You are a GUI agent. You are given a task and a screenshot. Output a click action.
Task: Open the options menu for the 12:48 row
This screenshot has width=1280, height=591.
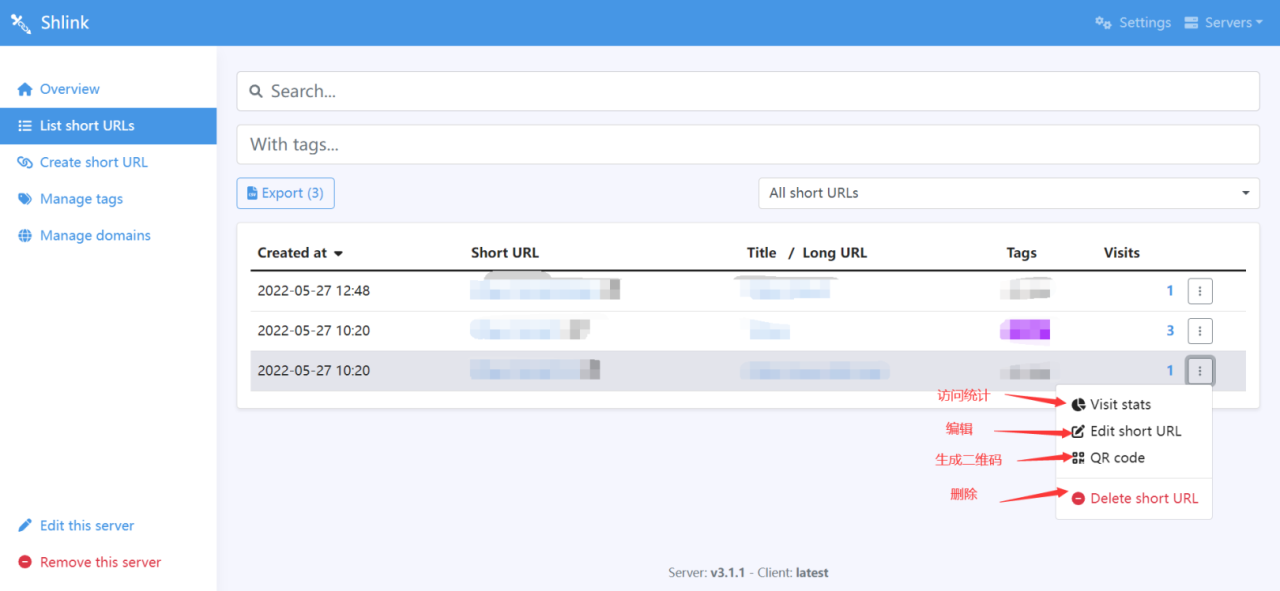[x=1200, y=291]
